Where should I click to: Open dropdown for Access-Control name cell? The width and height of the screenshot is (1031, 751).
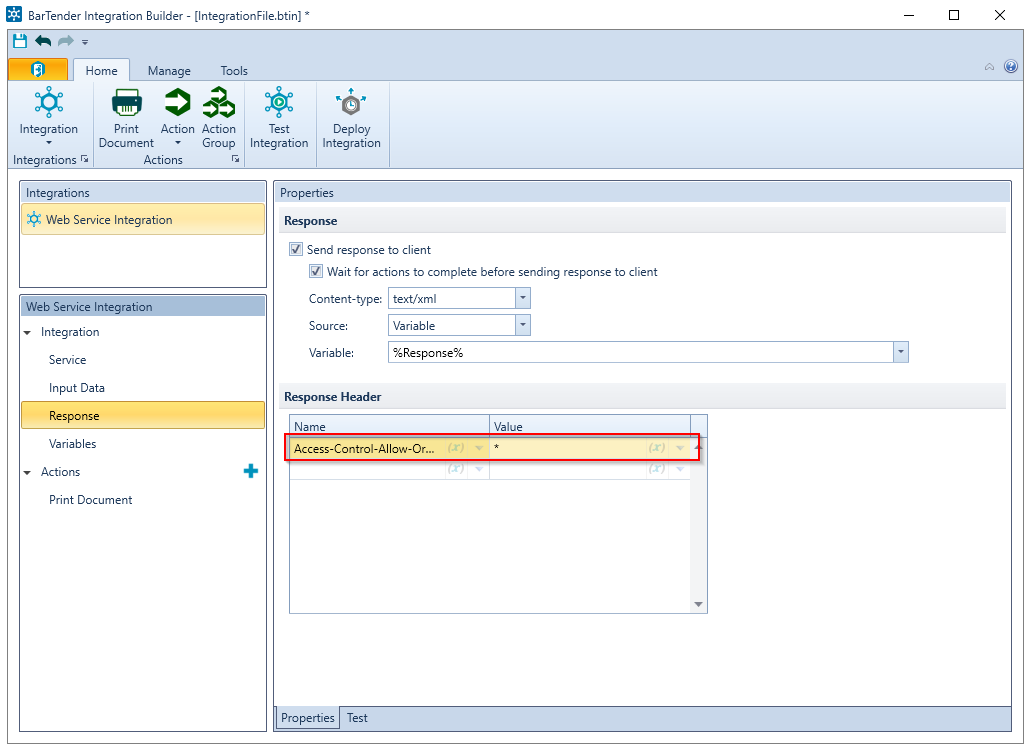coord(479,448)
